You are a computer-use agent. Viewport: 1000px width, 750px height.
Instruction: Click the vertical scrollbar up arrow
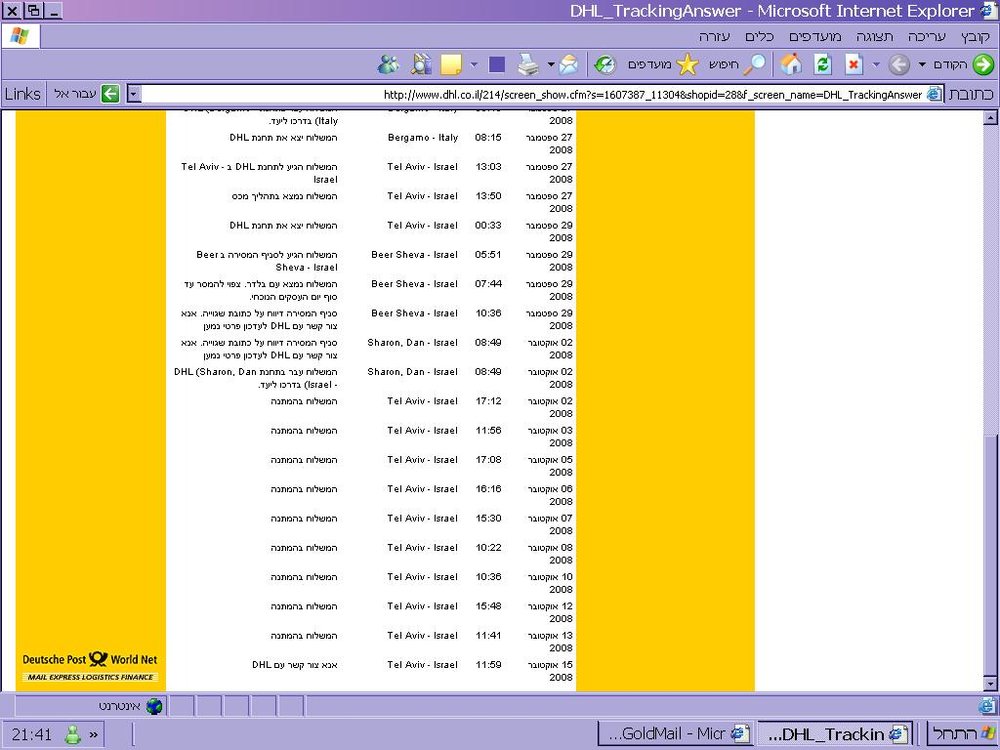click(990, 117)
